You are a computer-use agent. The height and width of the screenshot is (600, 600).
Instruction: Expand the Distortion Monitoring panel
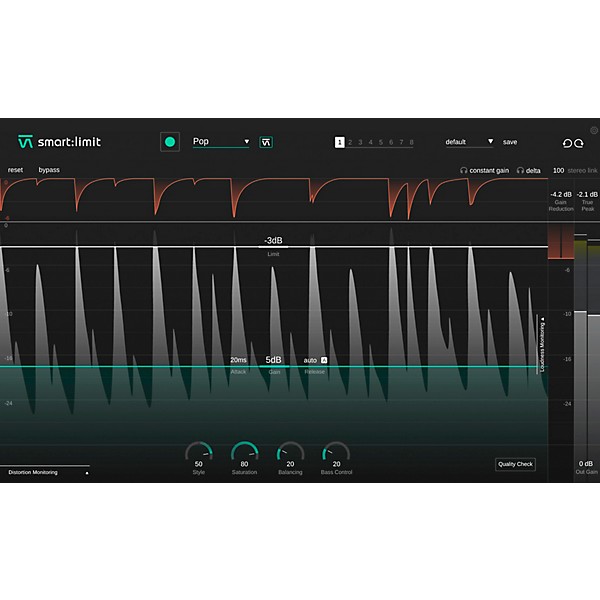coord(49,473)
